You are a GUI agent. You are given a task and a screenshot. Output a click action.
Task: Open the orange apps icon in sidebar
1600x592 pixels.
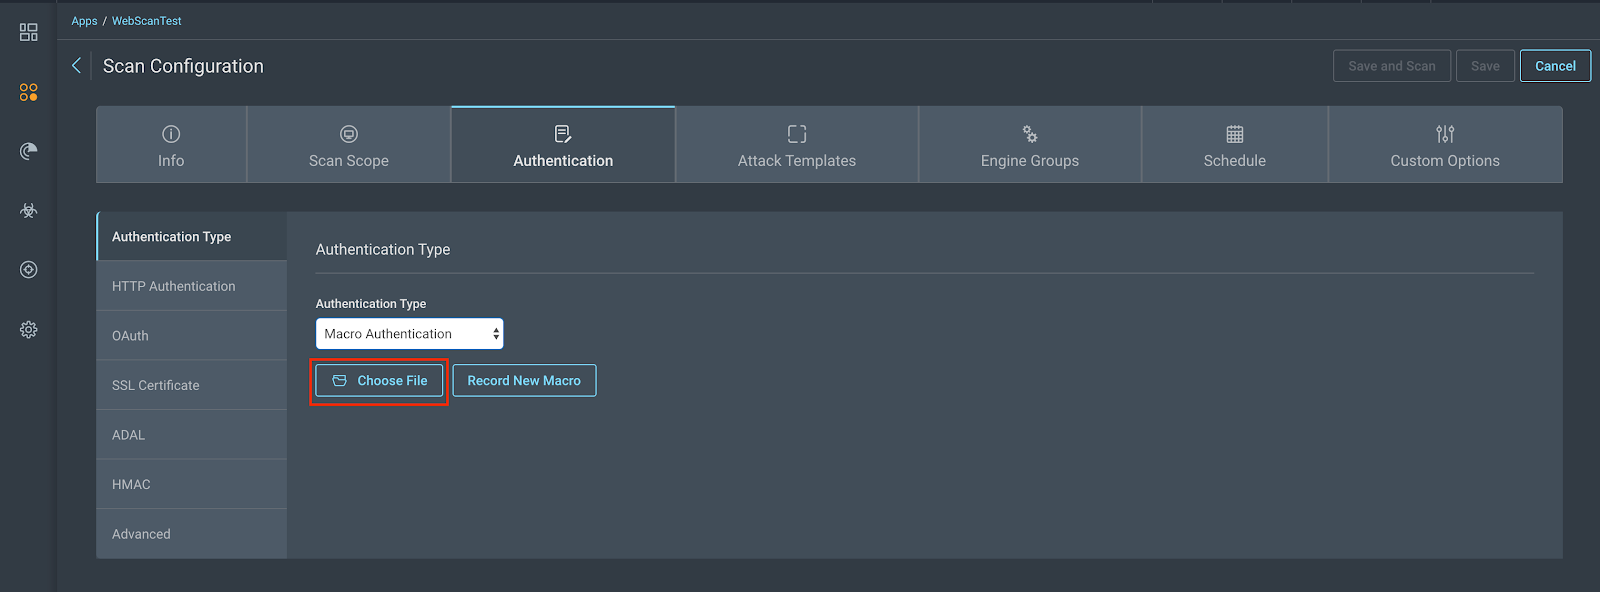(28, 92)
